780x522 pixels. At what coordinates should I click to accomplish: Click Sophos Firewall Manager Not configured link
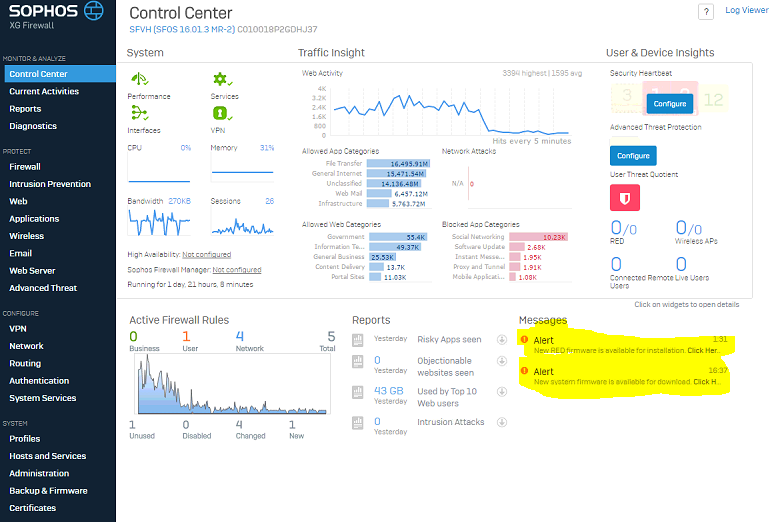(237, 270)
